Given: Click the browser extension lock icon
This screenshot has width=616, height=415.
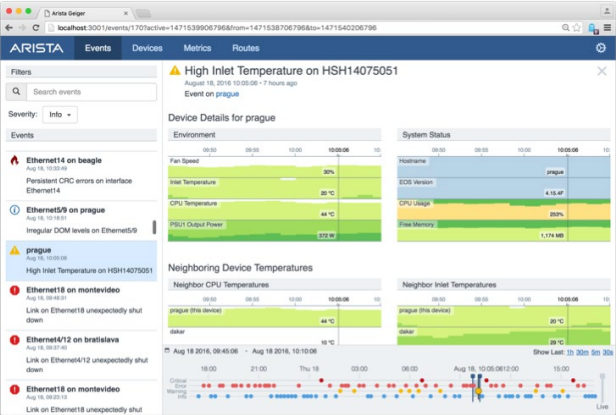Looking at the screenshot, I should pos(592,28).
